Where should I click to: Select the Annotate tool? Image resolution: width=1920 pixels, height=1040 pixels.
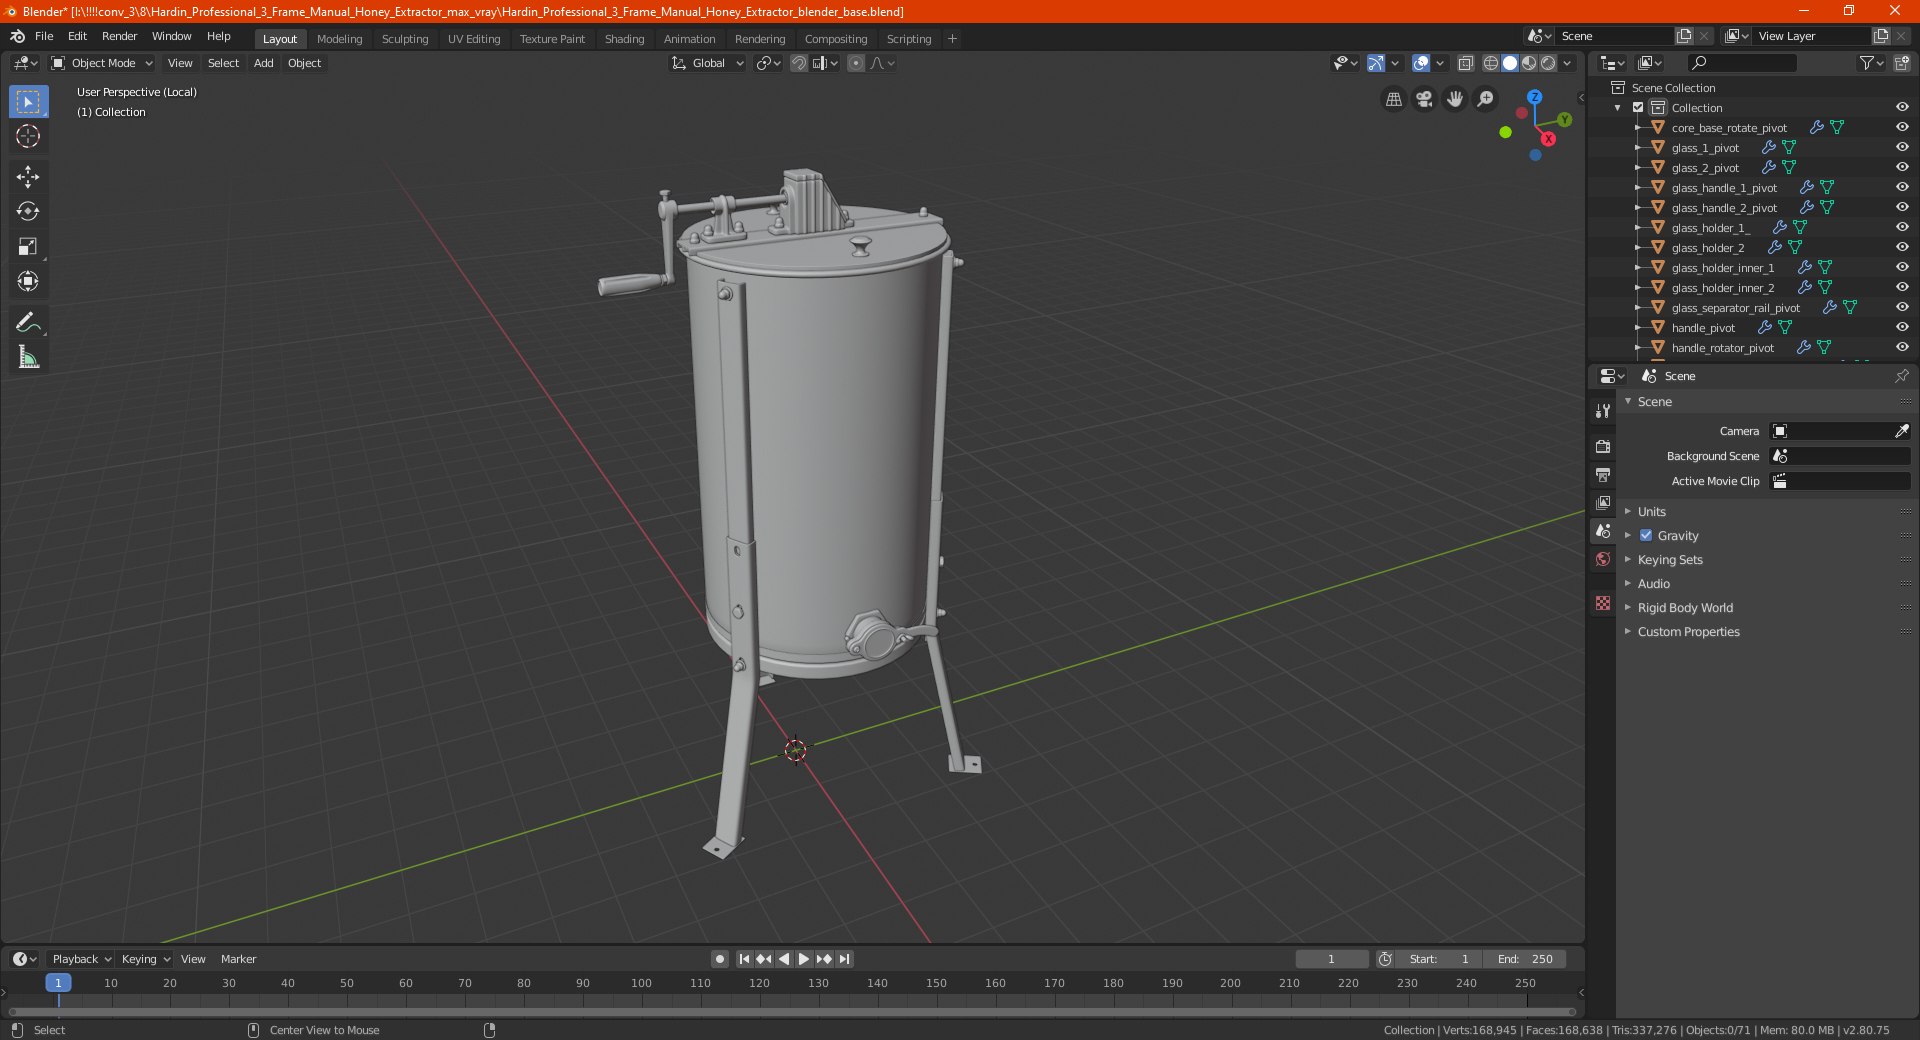(28, 322)
